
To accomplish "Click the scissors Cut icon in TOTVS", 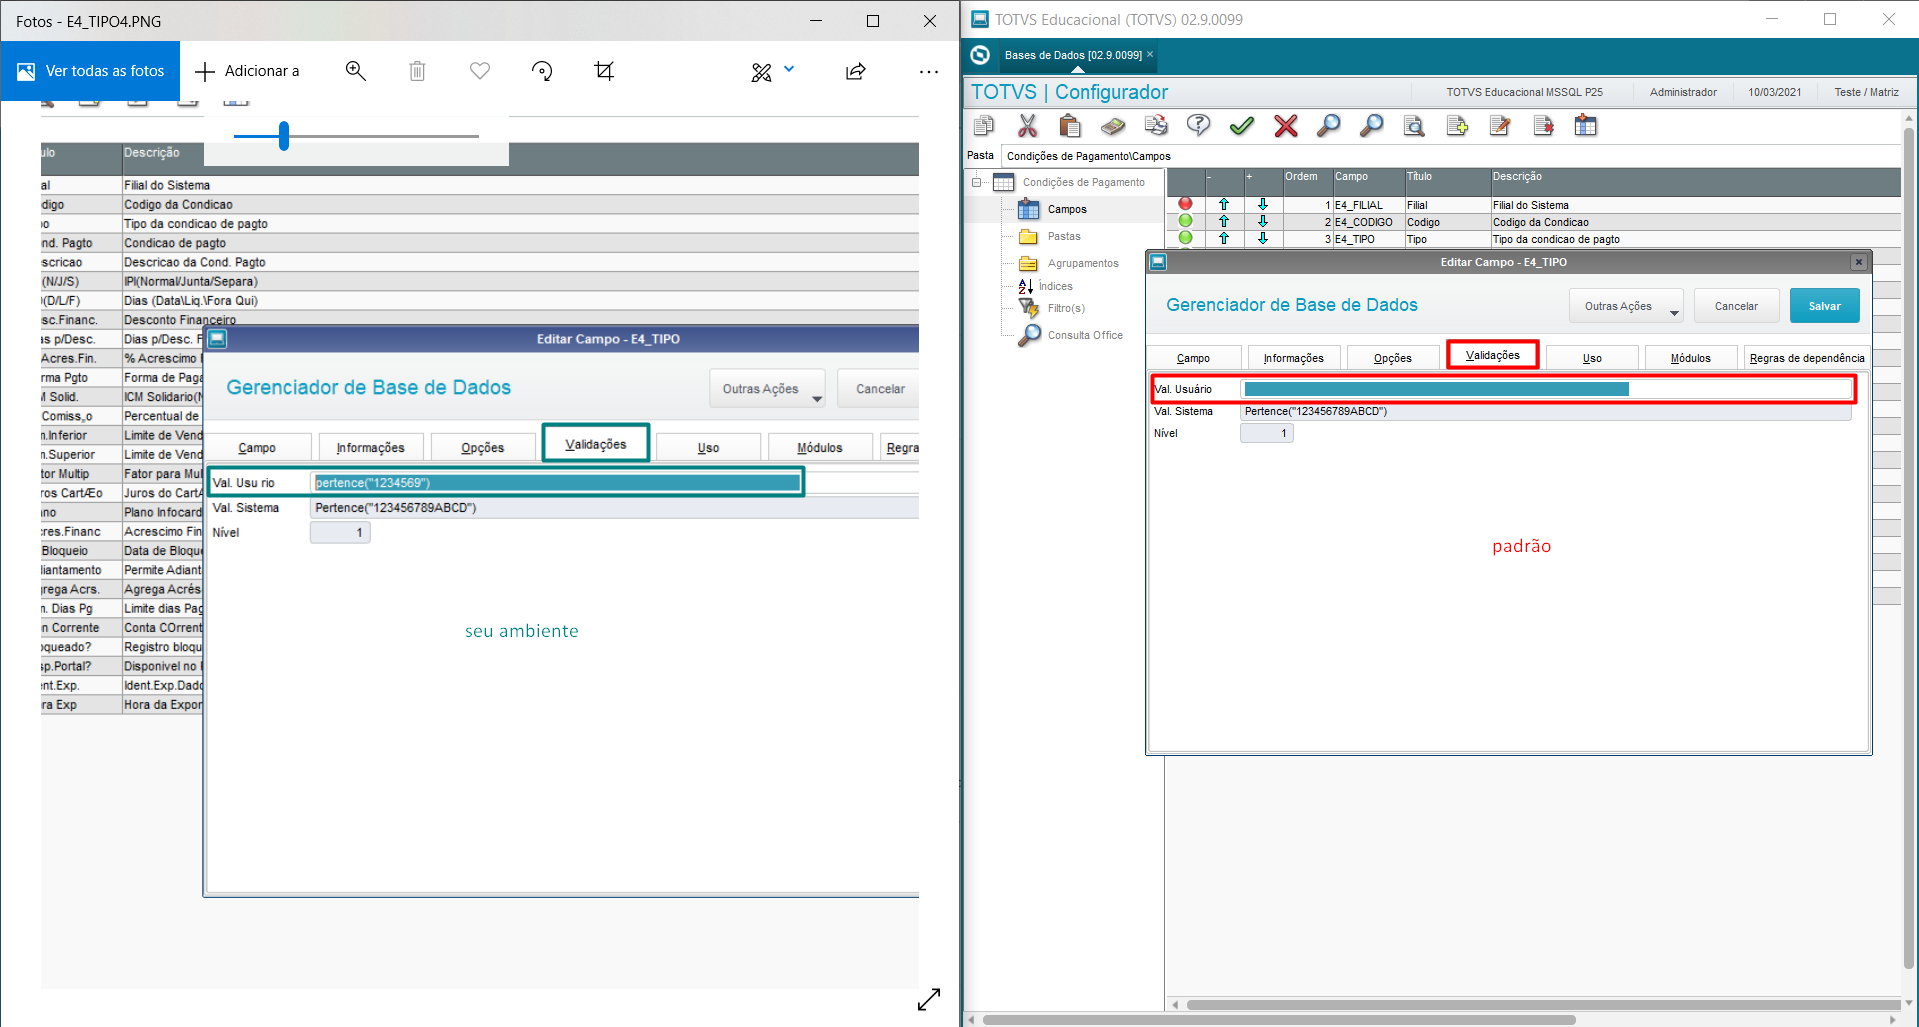I will (x=1027, y=125).
